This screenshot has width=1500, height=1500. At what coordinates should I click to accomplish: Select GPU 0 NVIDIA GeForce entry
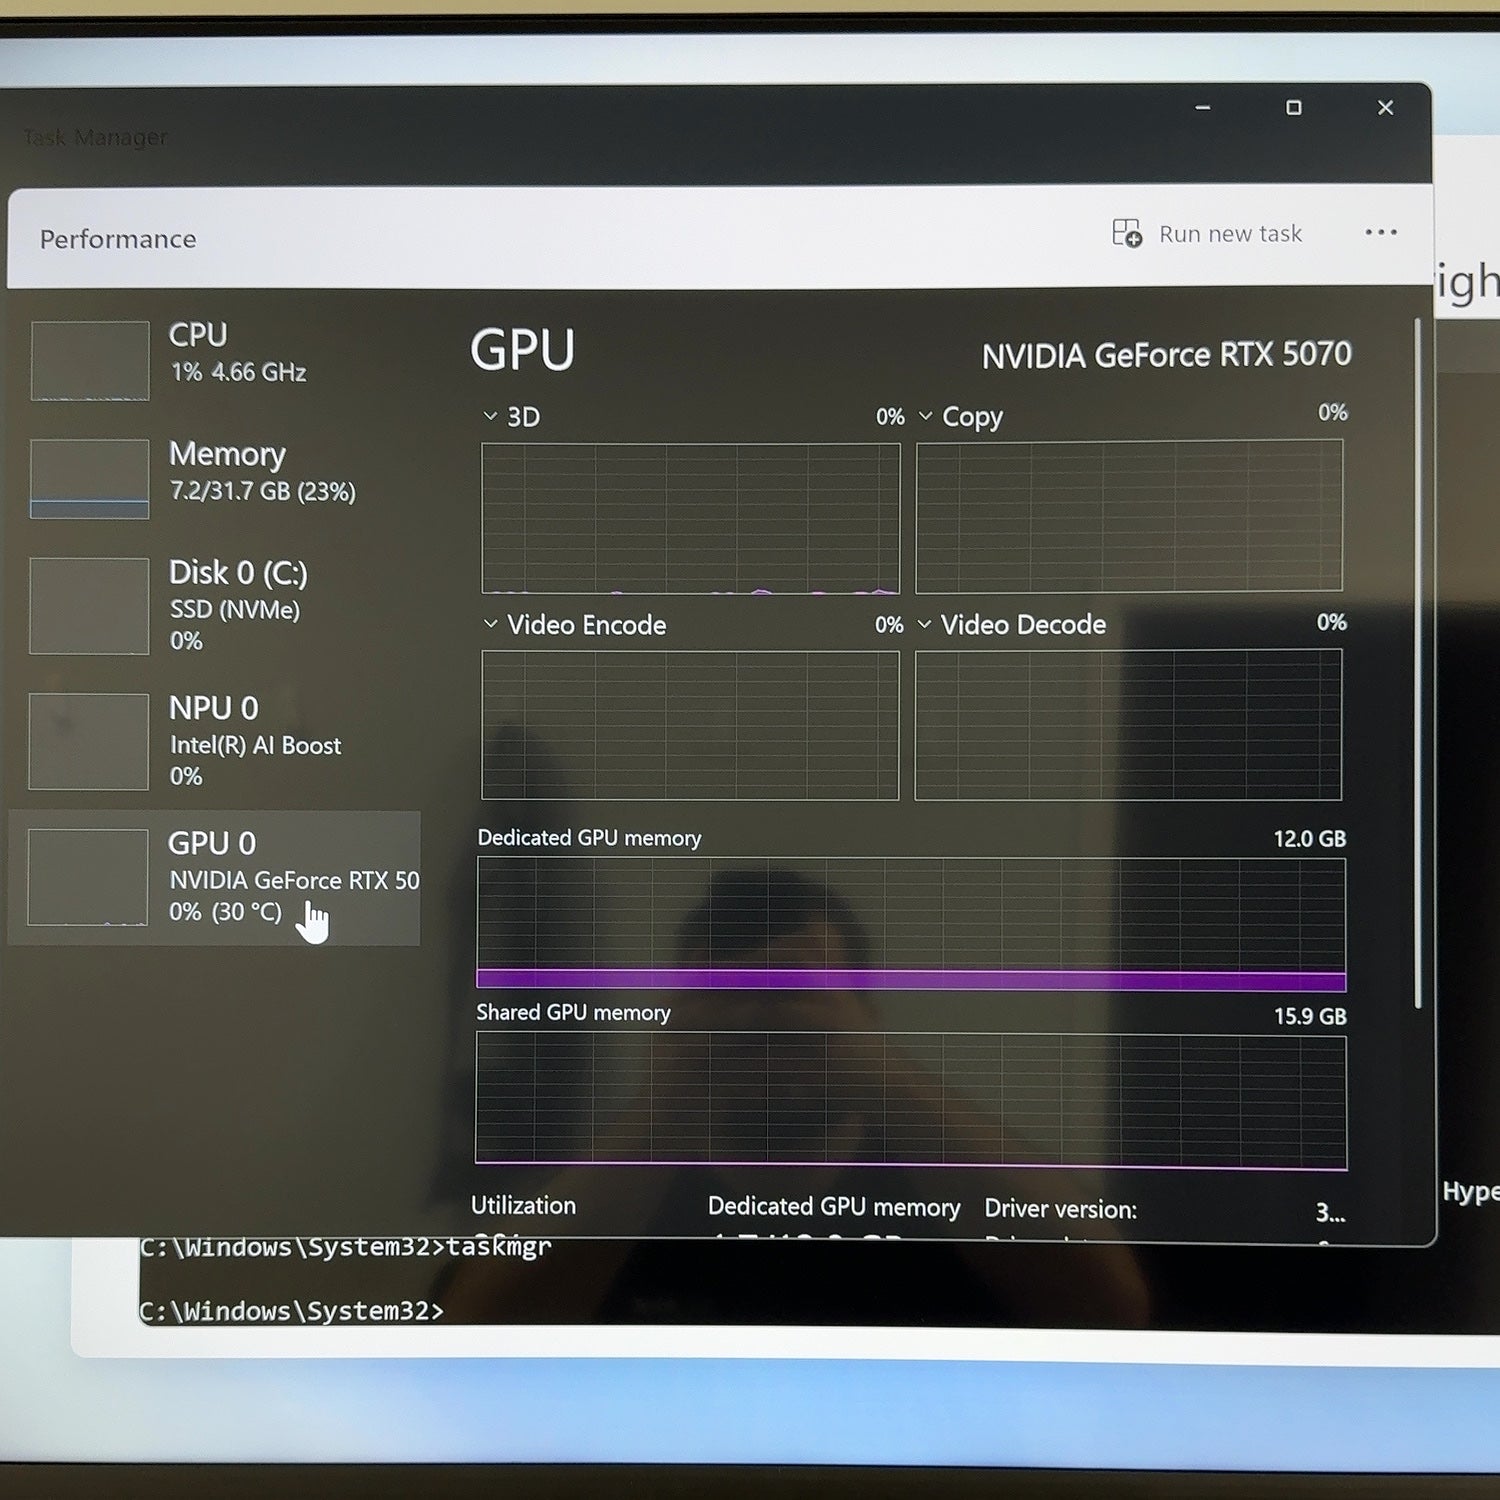click(x=215, y=878)
